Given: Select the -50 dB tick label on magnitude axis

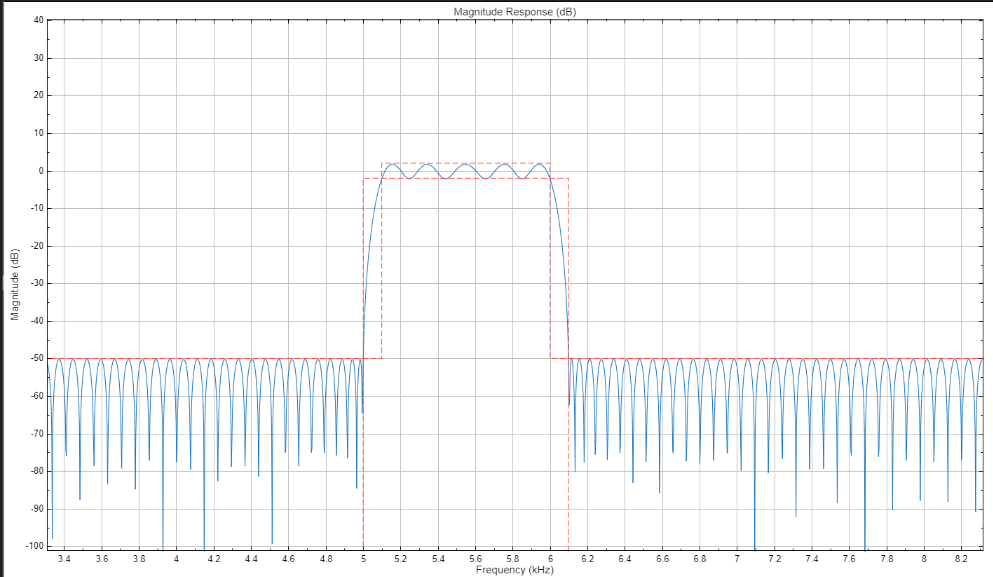Looking at the screenshot, I should tap(36, 358).
